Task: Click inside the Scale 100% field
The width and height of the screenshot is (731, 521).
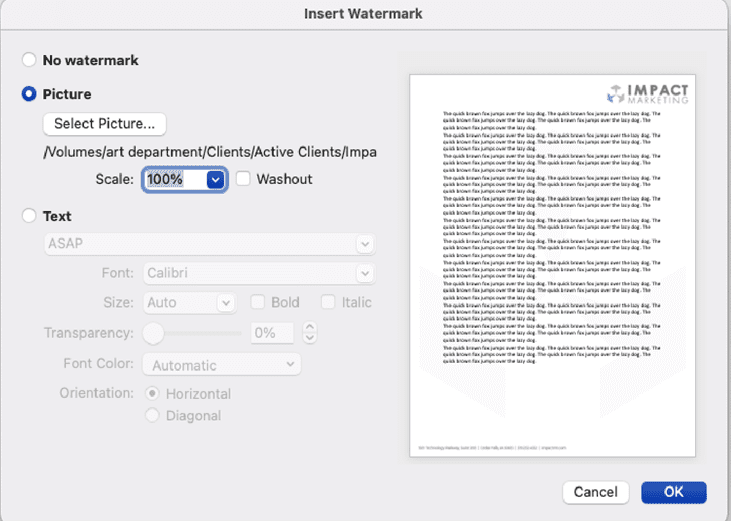Action: 174,180
